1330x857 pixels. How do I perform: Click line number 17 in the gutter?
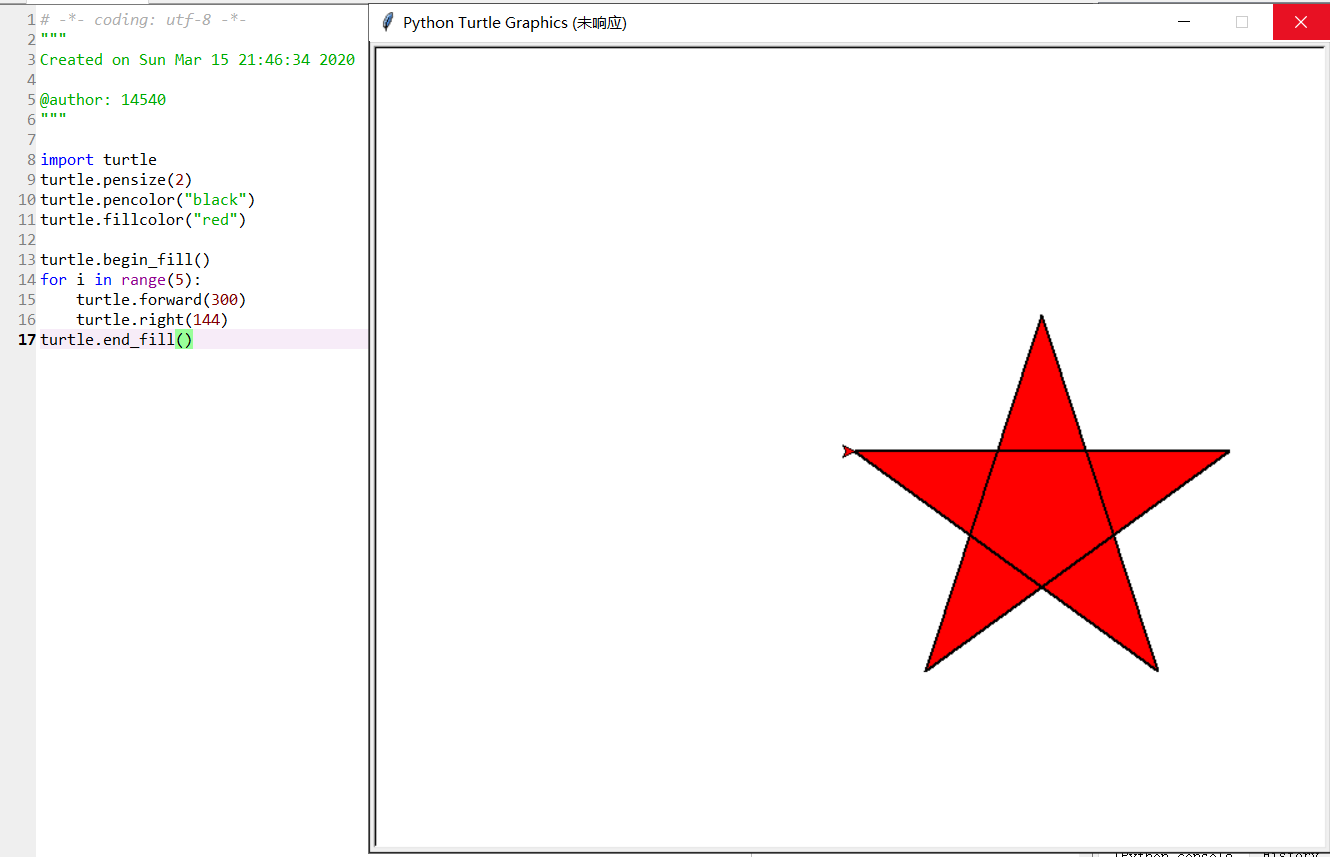click(x=27, y=339)
